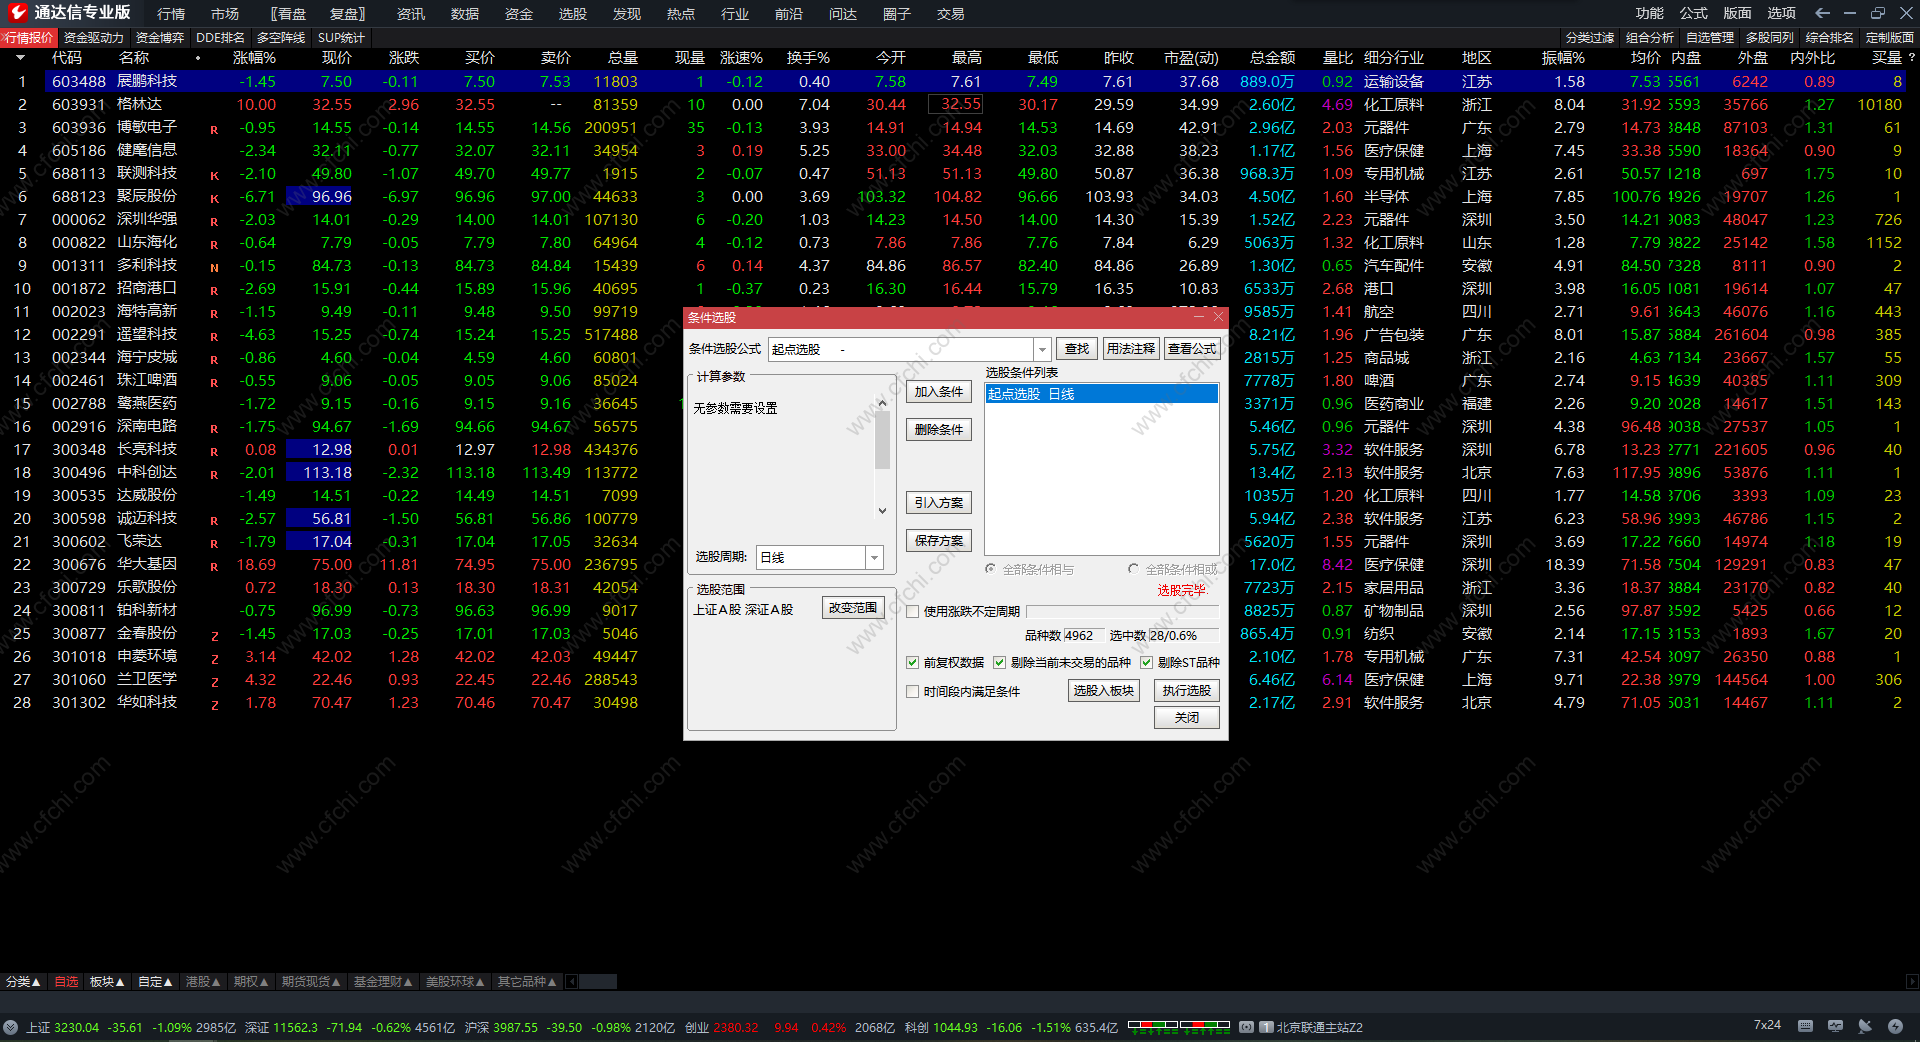Click the back arrow icon in title bar
The height and width of the screenshot is (1042, 1920).
[x=1821, y=13]
